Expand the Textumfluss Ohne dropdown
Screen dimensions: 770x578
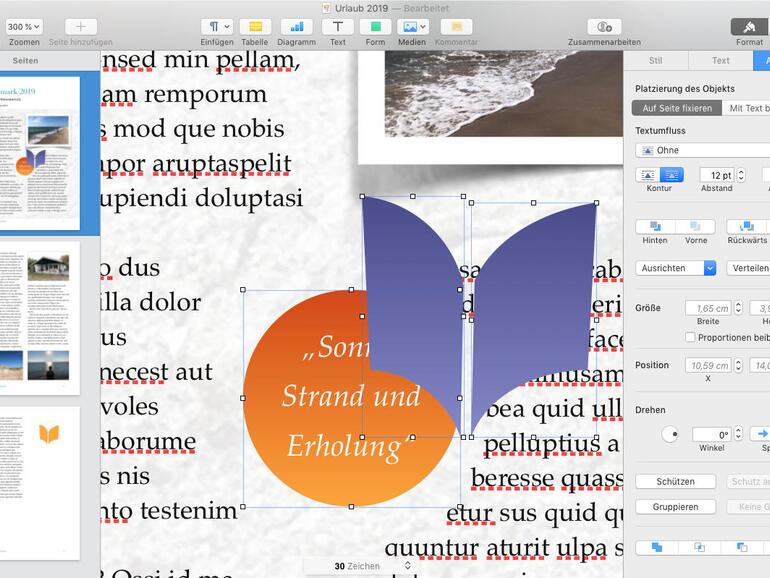pos(702,151)
